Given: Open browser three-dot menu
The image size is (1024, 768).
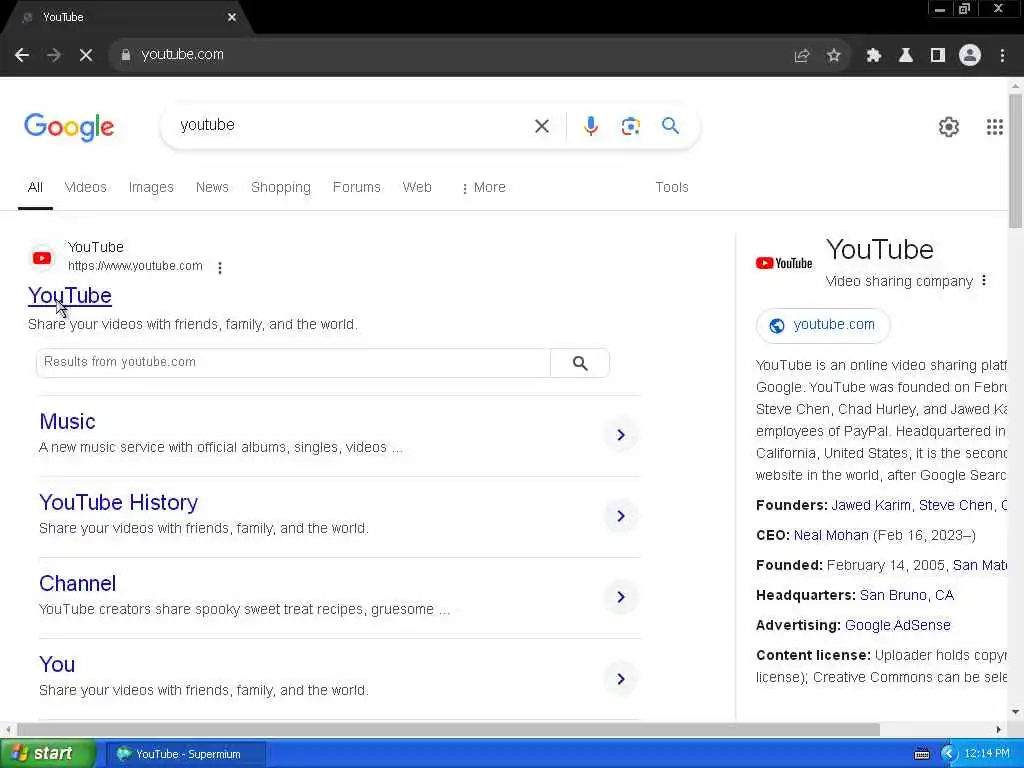Looking at the screenshot, I should pos(1002,56).
